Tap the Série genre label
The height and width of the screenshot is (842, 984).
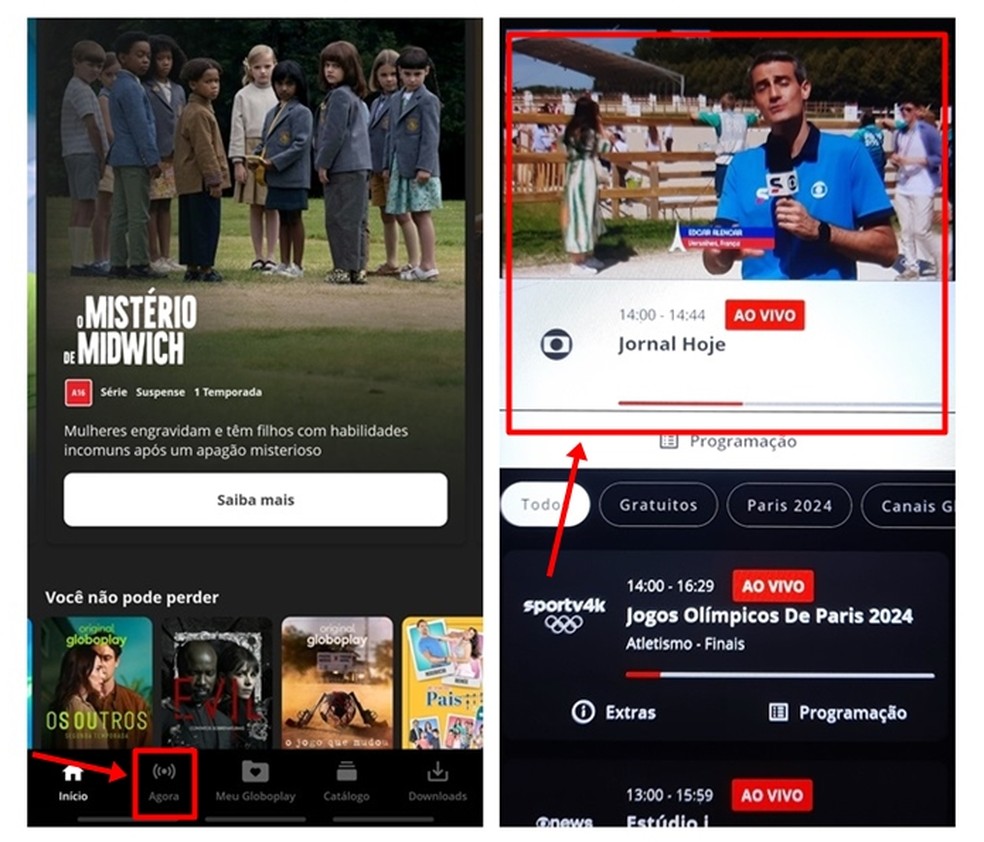pyautogui.click(x=114, y=392)
